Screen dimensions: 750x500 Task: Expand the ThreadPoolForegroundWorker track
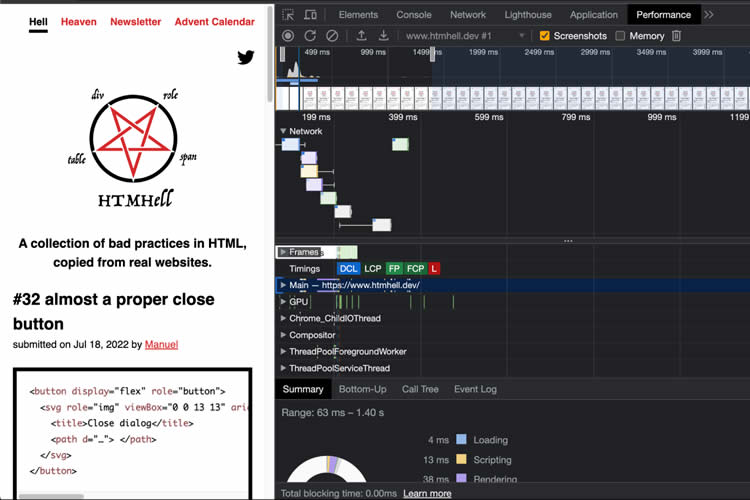283,352
